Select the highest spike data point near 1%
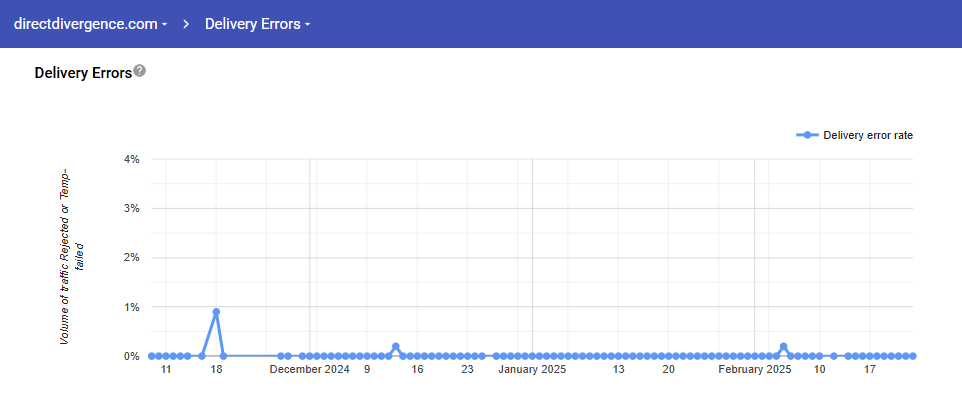The width and height of the screenshot is (962, 404). click(216, 312)
